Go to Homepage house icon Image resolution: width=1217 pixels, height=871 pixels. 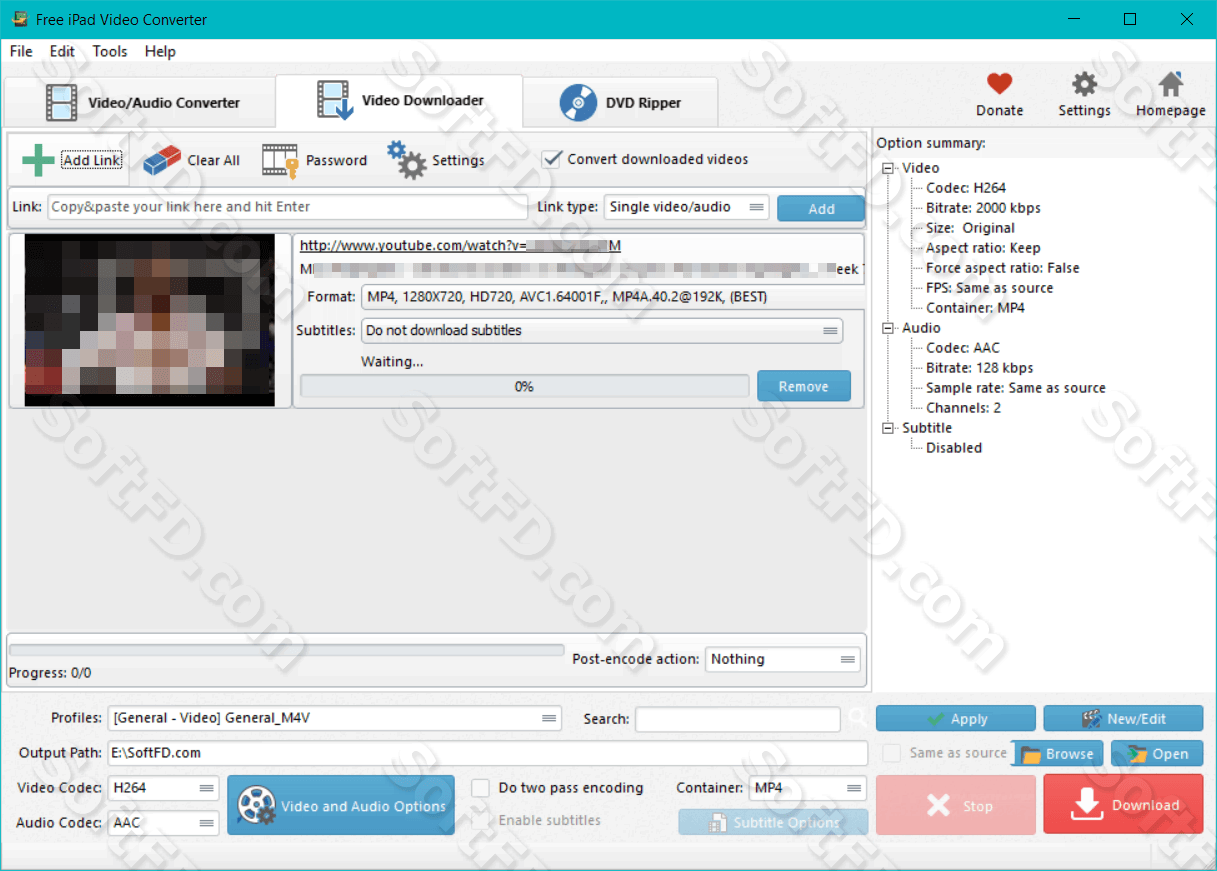(1170, 84)
